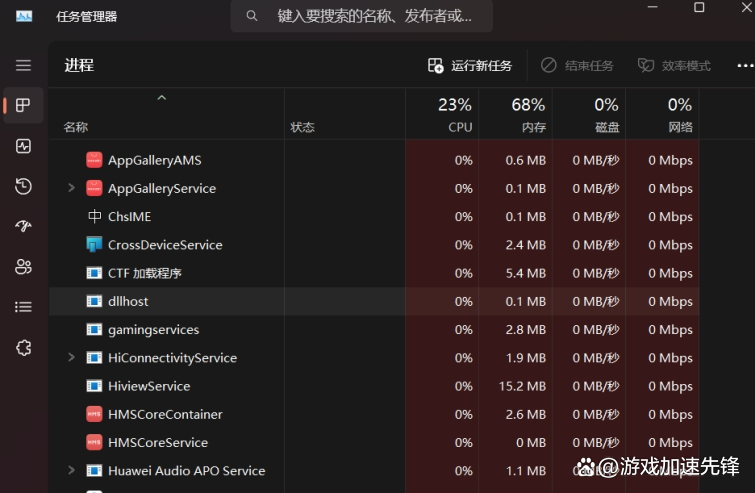755x493 pixels.
Task: Click the gamingservices process icon
Action: tap(94, 329)
